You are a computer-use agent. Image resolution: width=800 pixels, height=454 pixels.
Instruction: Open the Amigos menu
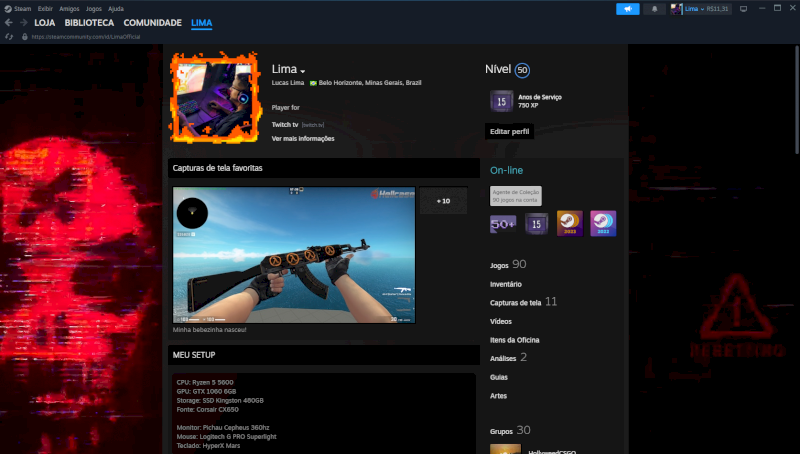(69, 8)
